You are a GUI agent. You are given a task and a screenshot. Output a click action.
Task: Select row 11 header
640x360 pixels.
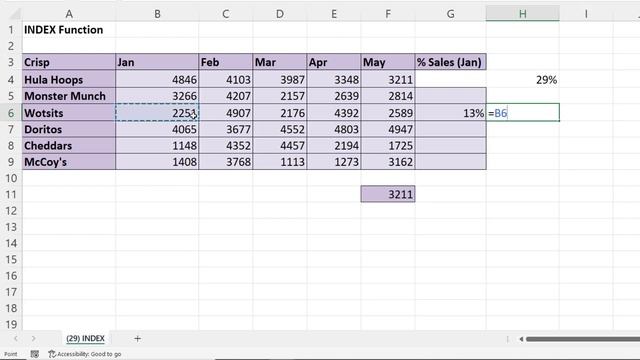(11, 194)
